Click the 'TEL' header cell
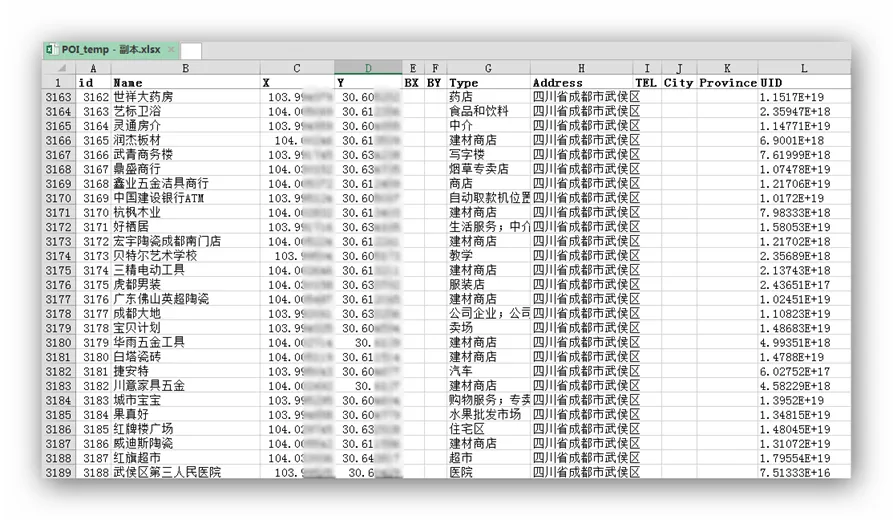This screenshot has height=520, width=893. pos(646,83)
